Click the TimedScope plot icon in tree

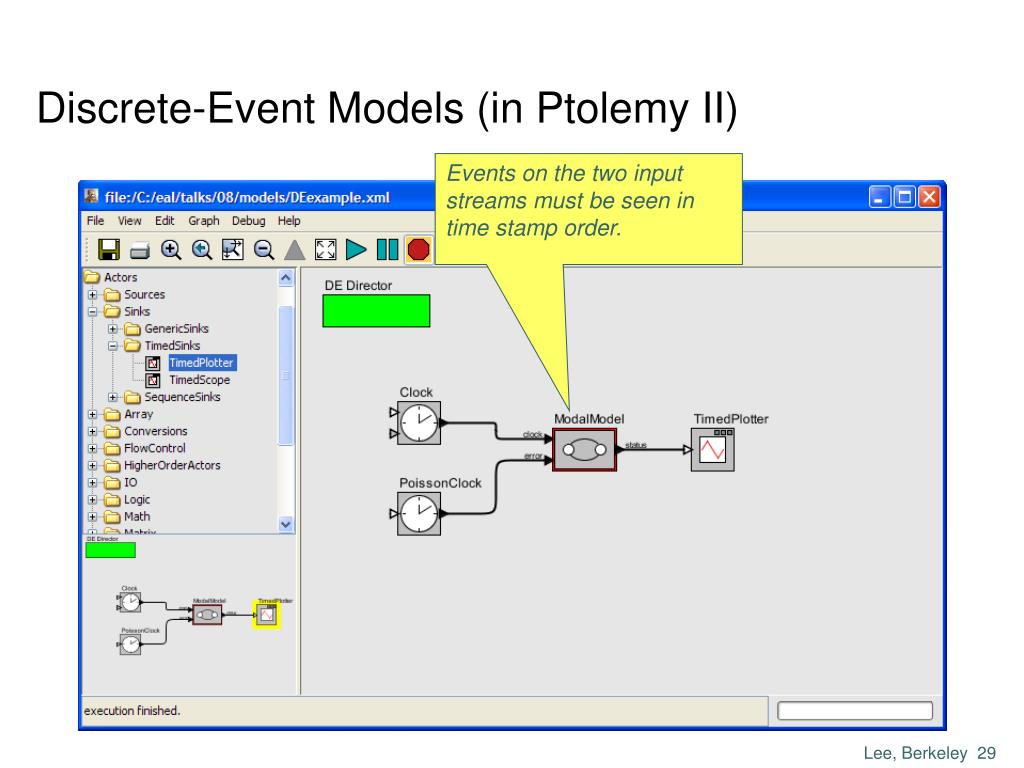153,380
